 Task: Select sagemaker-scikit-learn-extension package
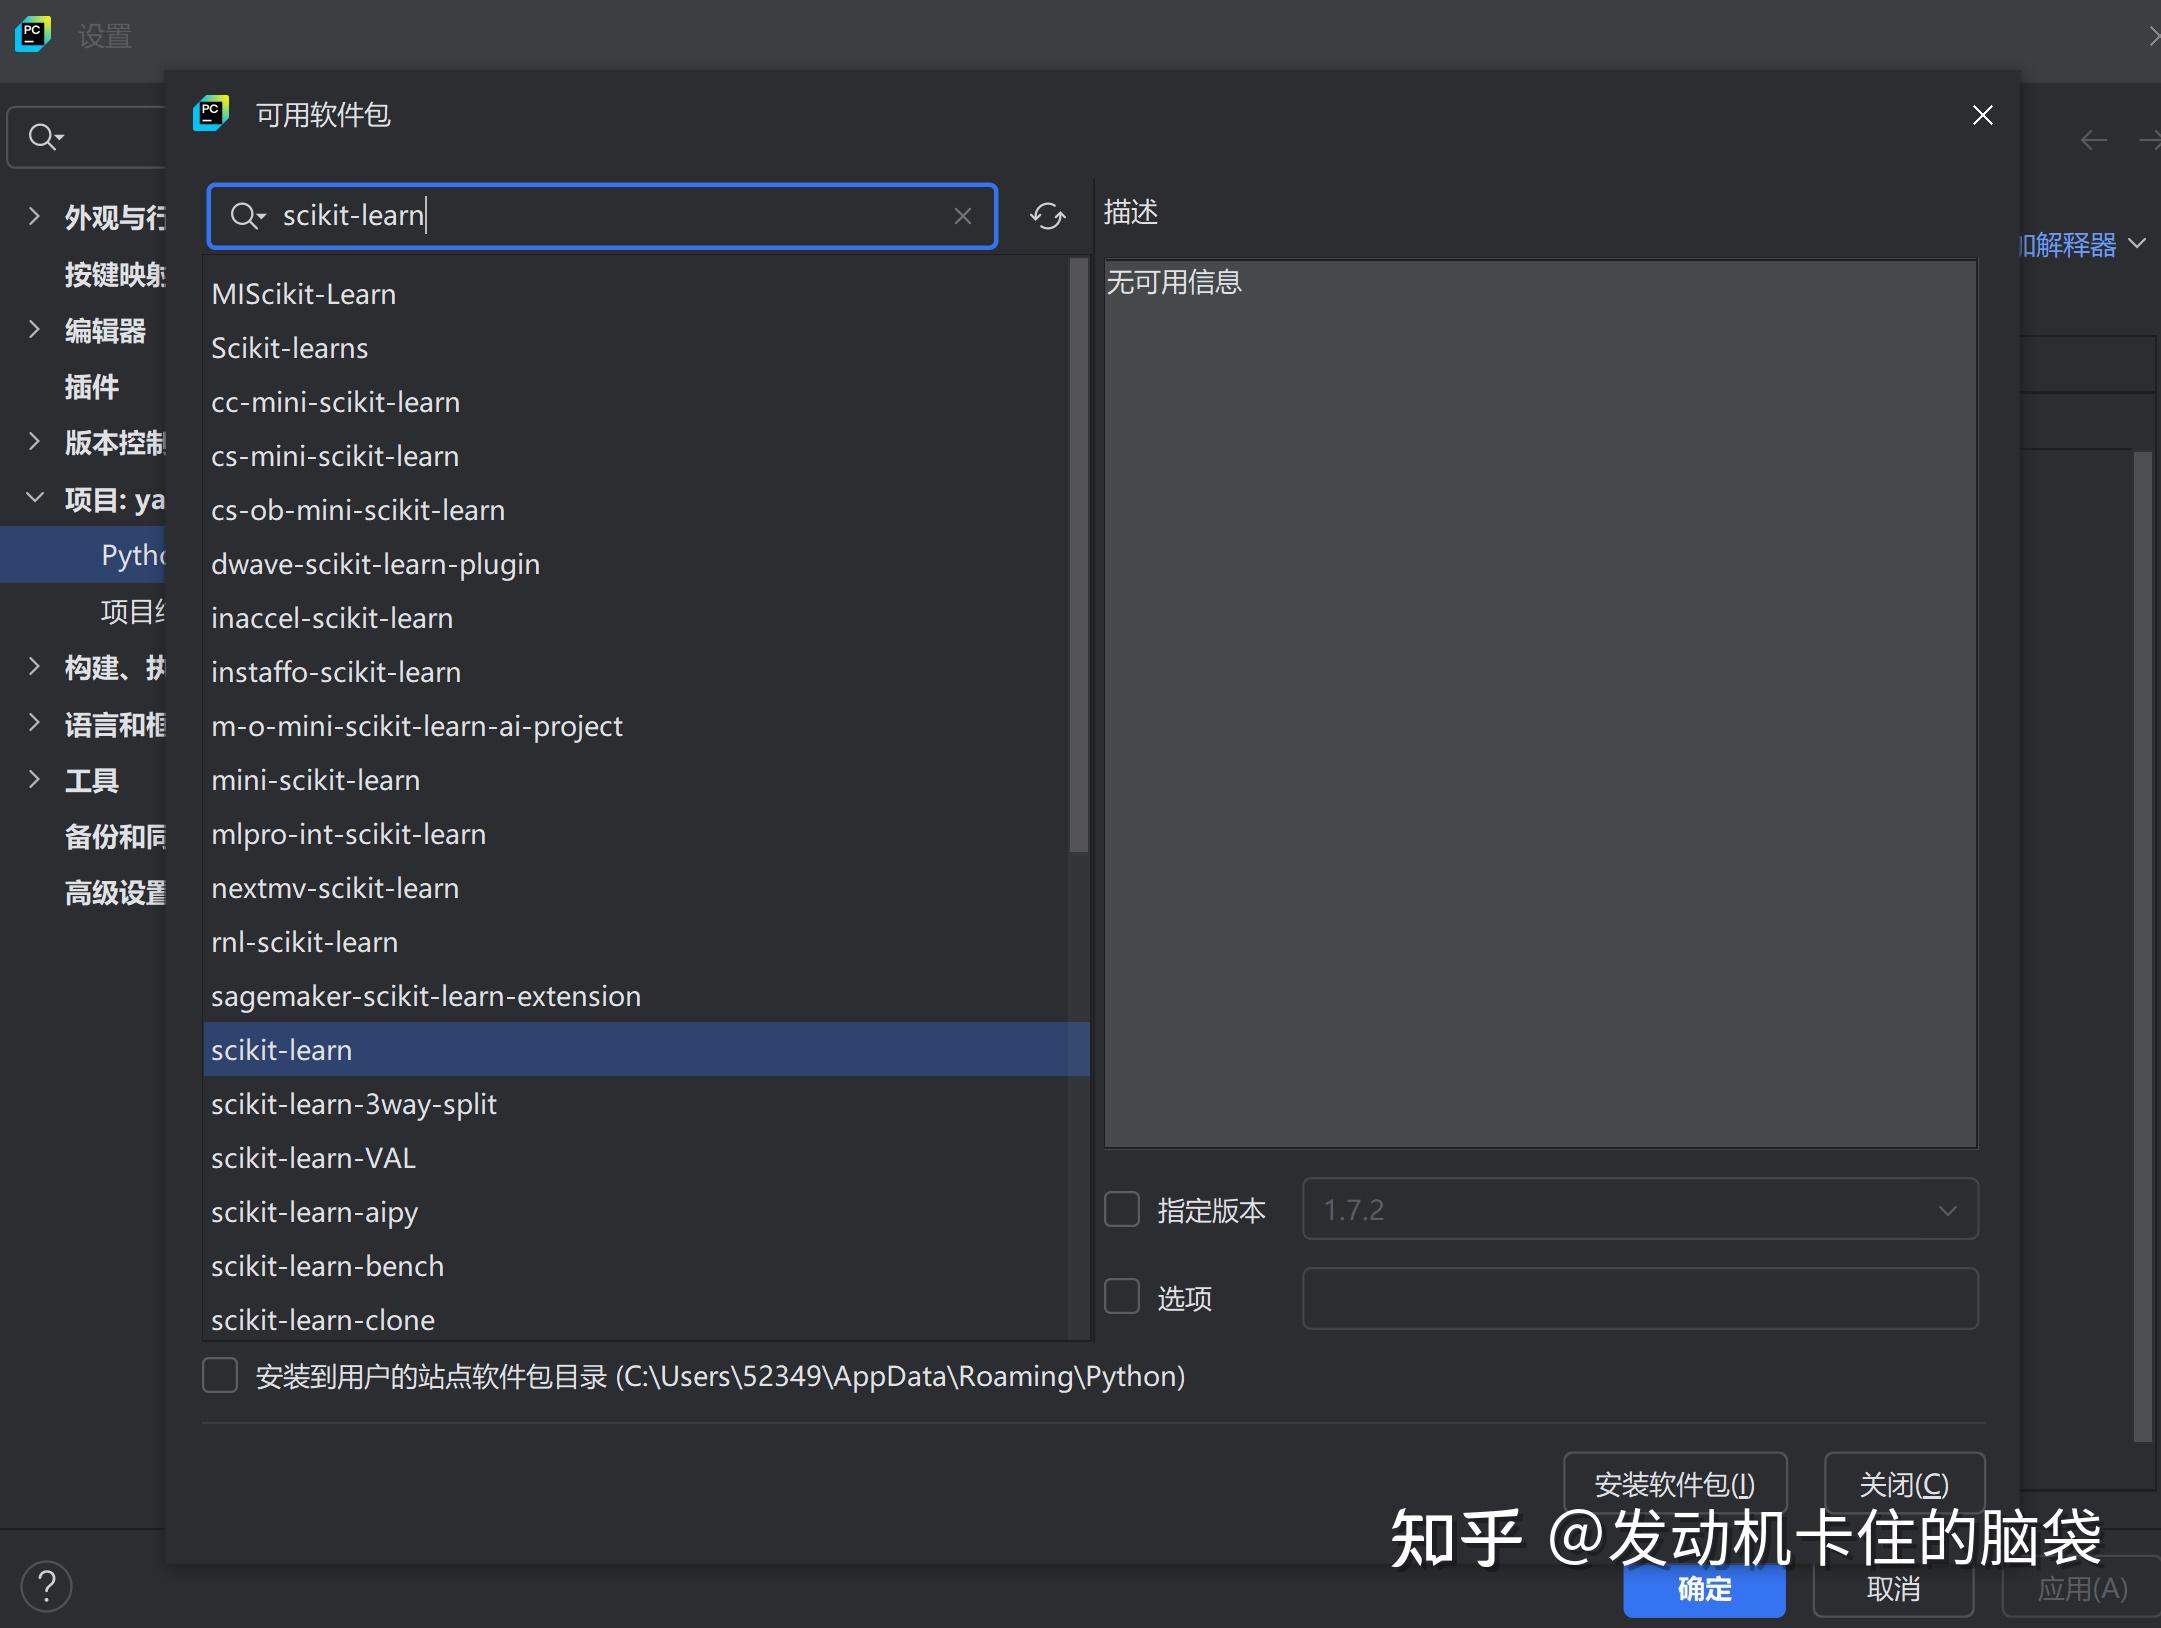pyautogui.click(x=636, y=996)
